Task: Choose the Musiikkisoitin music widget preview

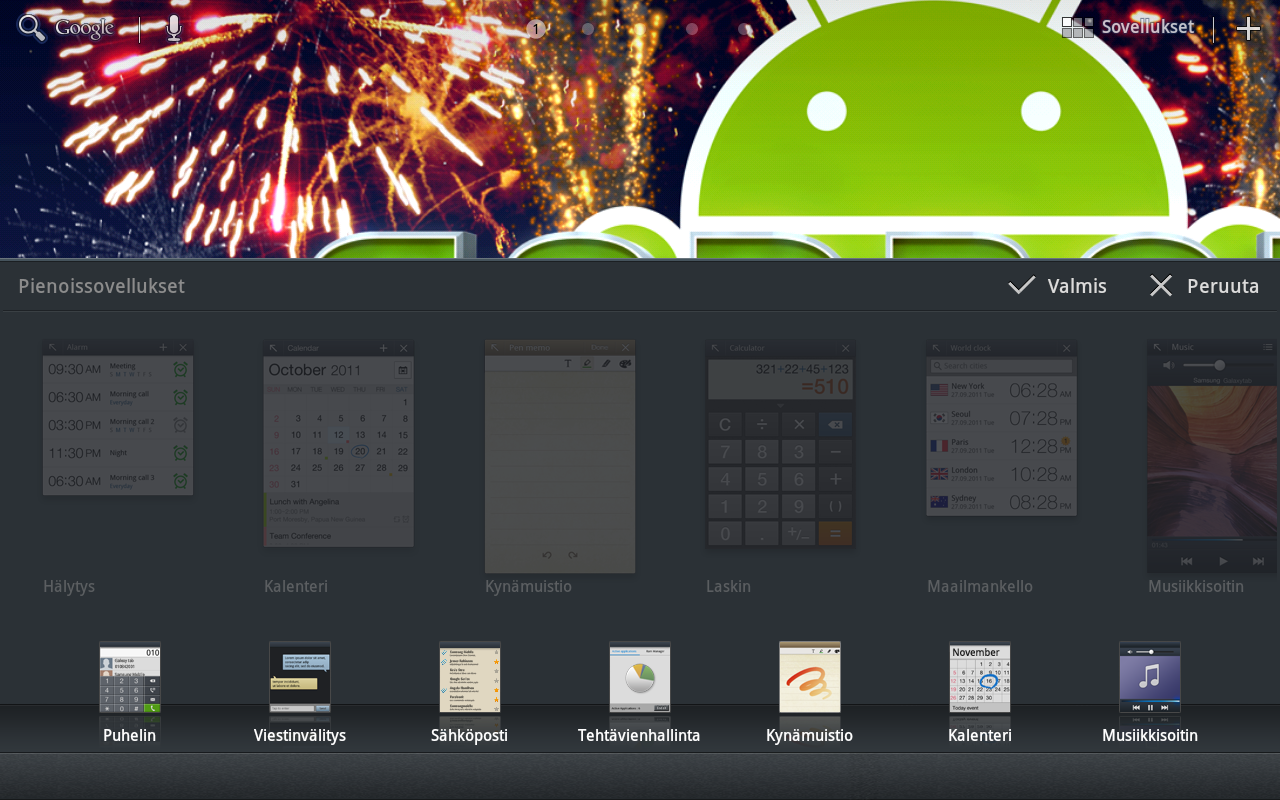Action: click(x=1212, y=456)
